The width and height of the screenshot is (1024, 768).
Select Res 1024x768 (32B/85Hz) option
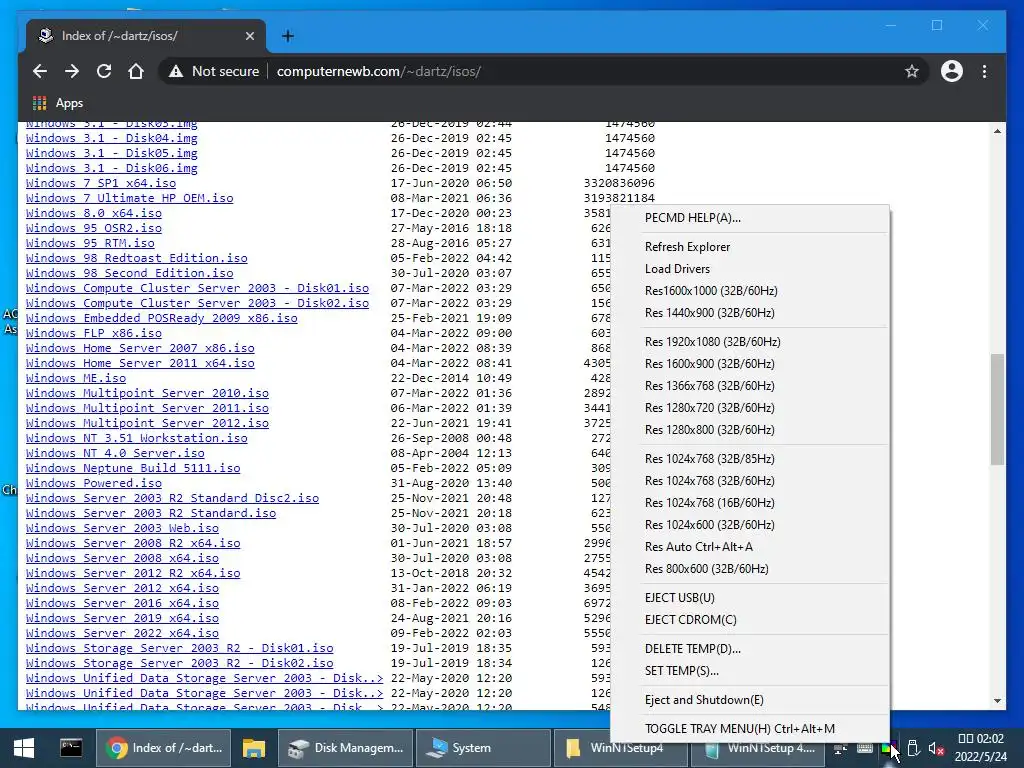coord(750,458)
